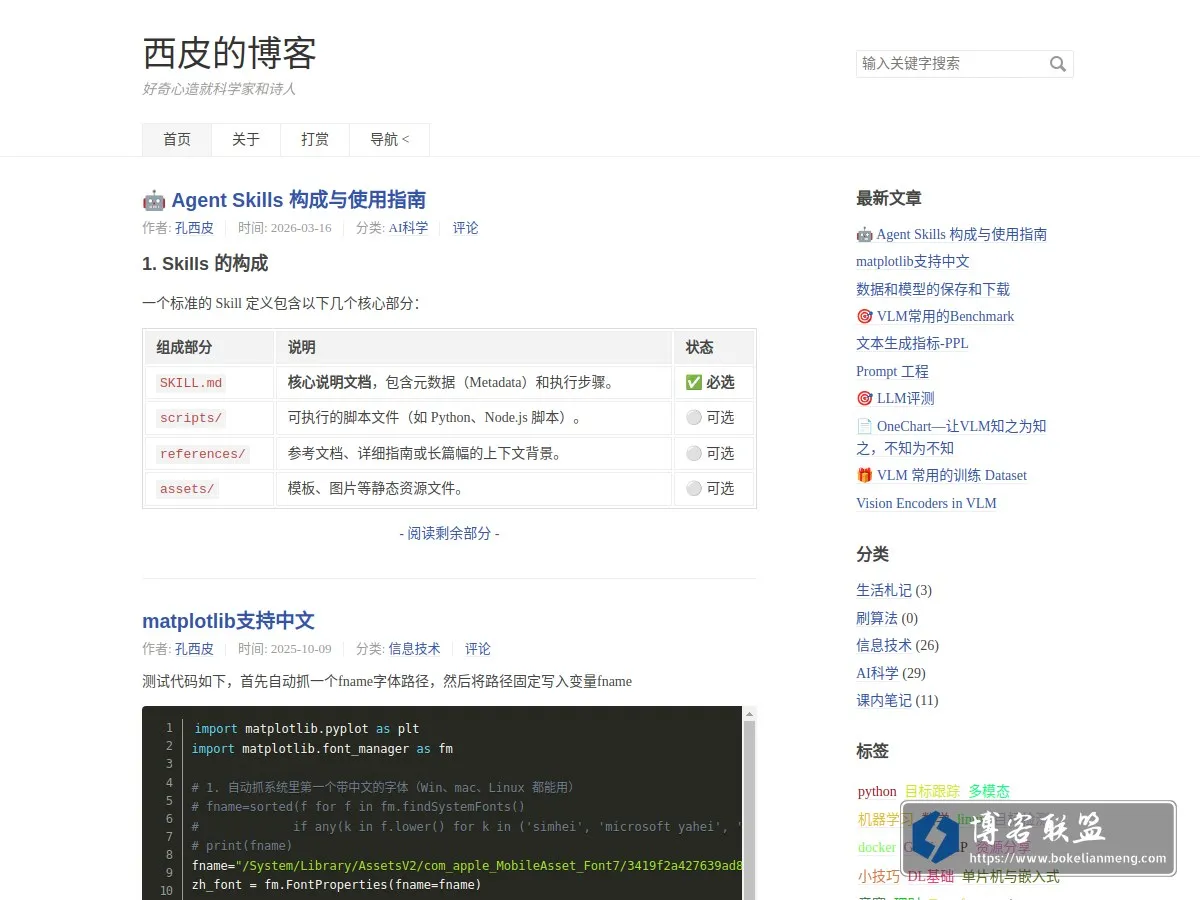Click the magnifier search icon
1200x900 pixels.
tap(1057, 64)
